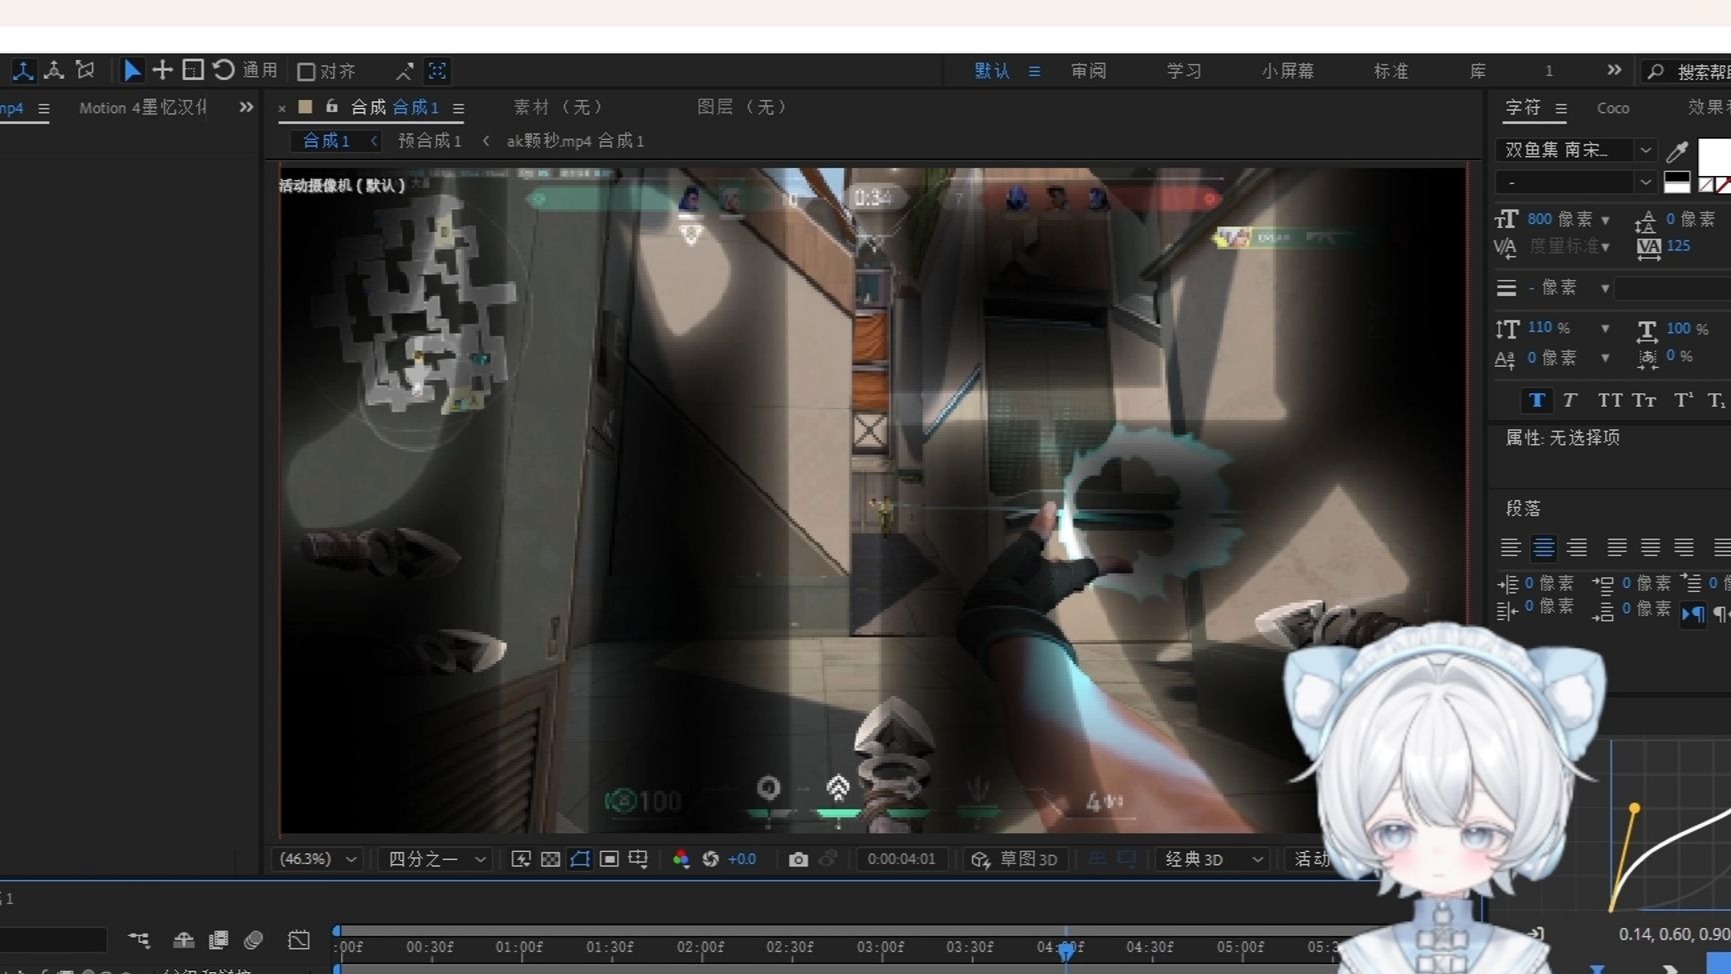Click the 预合成1 breadcrumb link
Viewport: 1731px width, 974px height.
coord(430,140)
